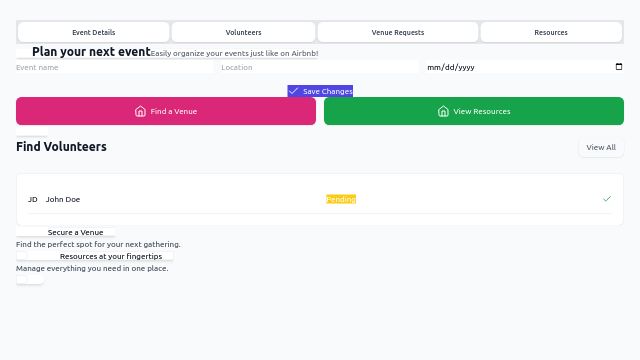Click the mm/dd/yyyy date field
The height and width of the screenshot is (360, 640).
point(525,67)
